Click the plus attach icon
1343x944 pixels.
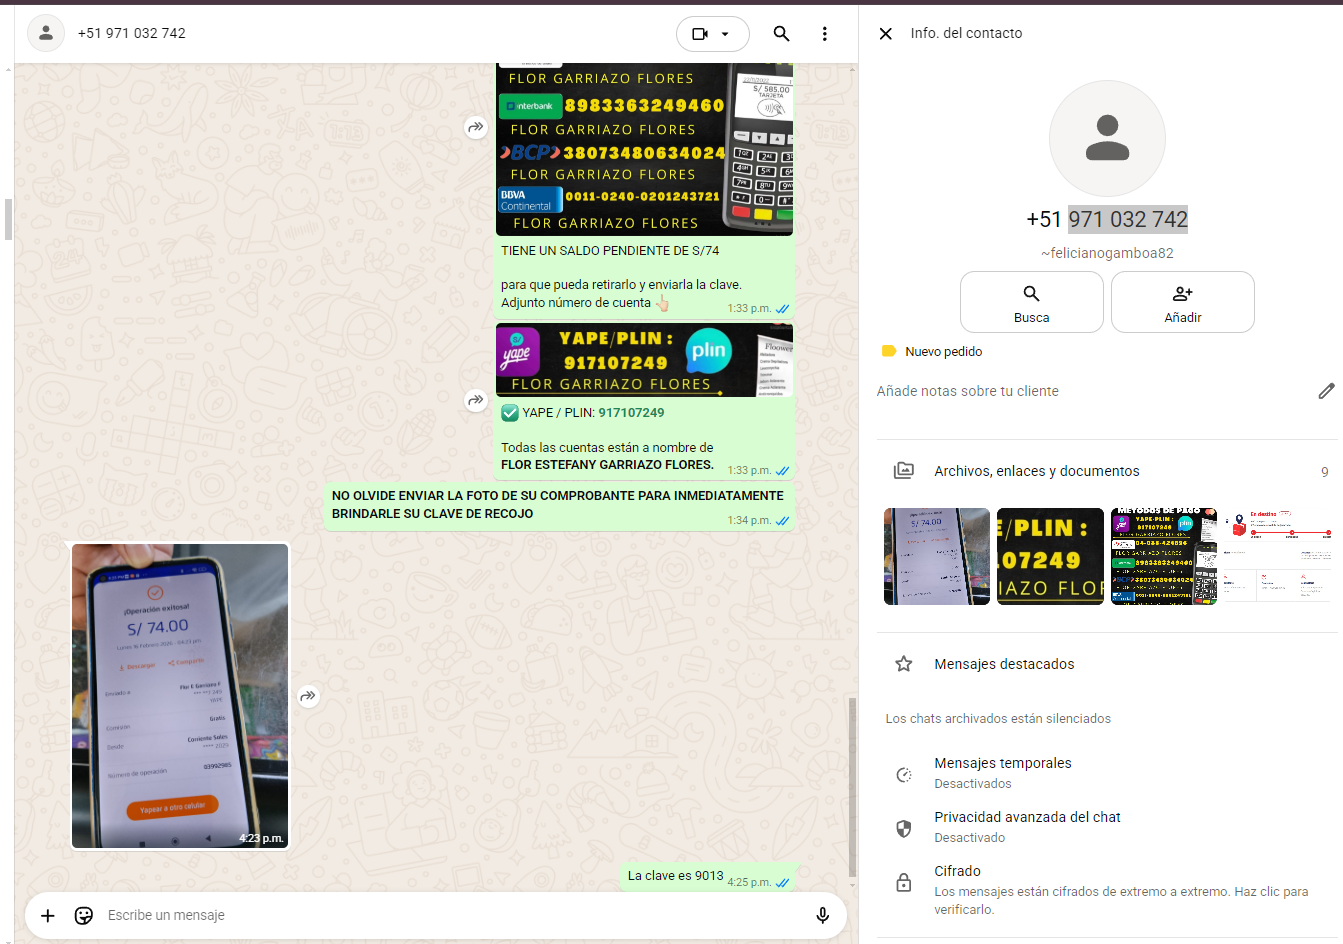47,915
